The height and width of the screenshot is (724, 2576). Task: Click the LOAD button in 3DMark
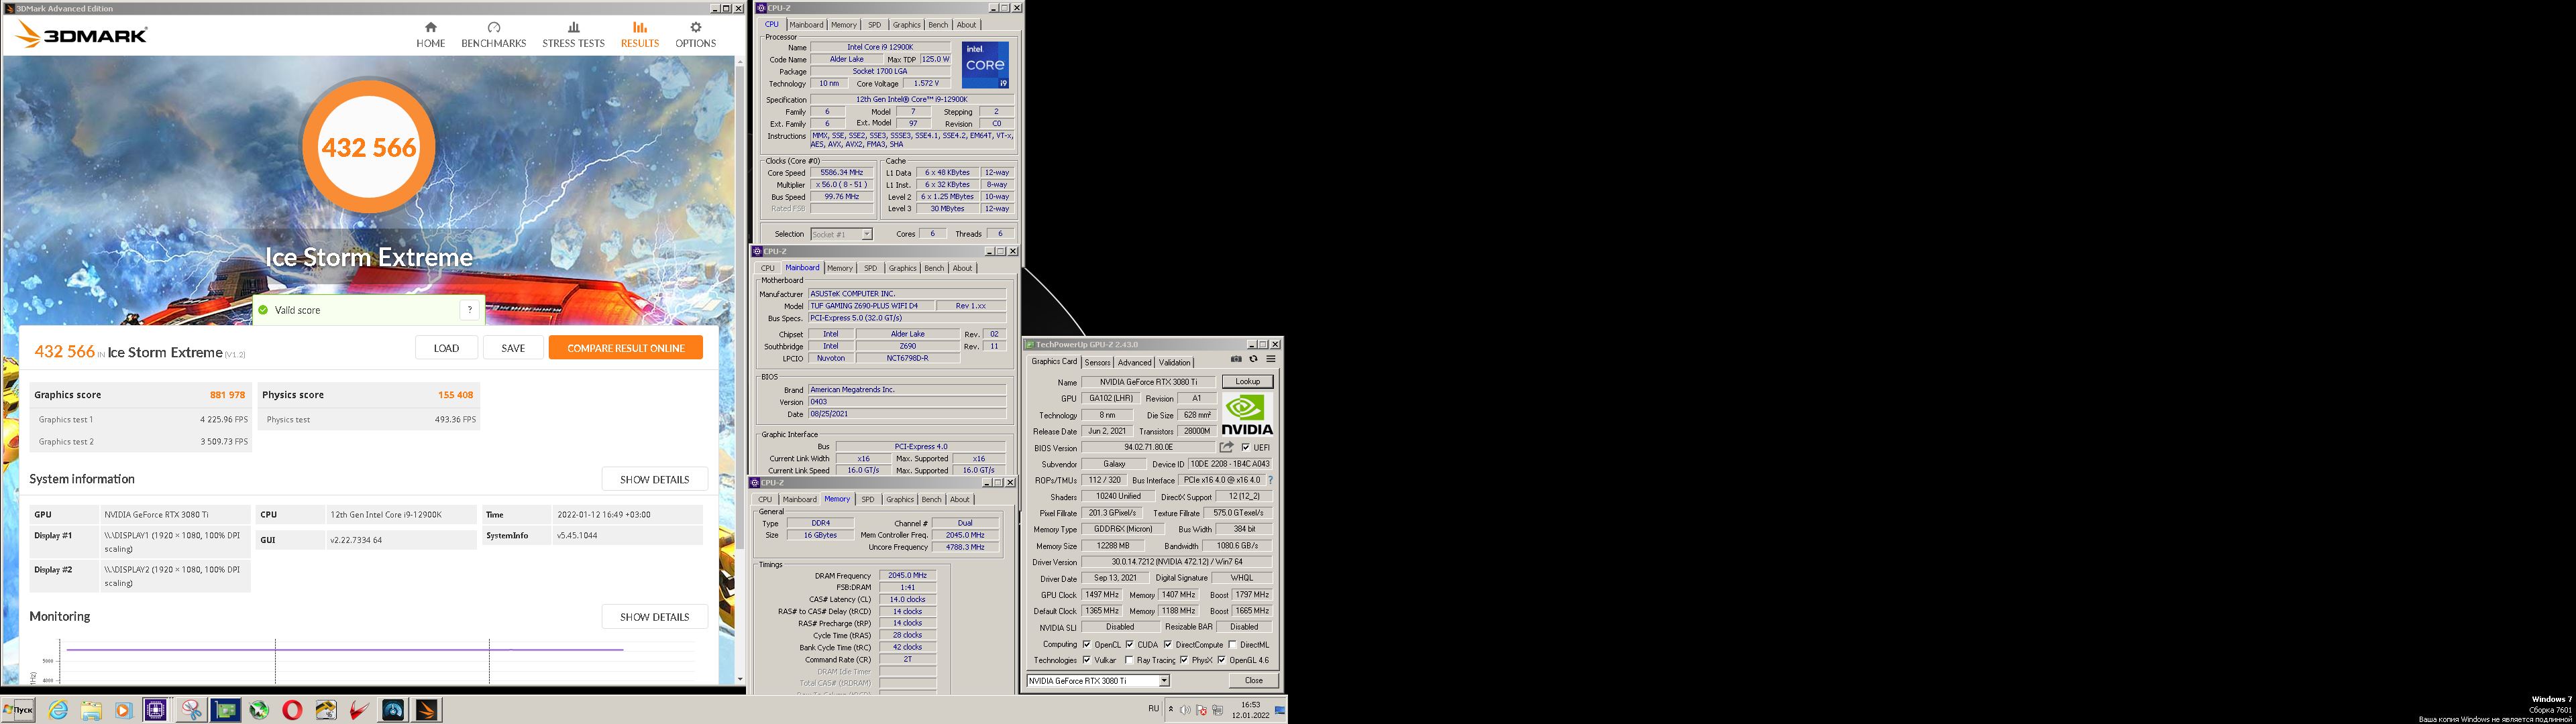[446, 348]
